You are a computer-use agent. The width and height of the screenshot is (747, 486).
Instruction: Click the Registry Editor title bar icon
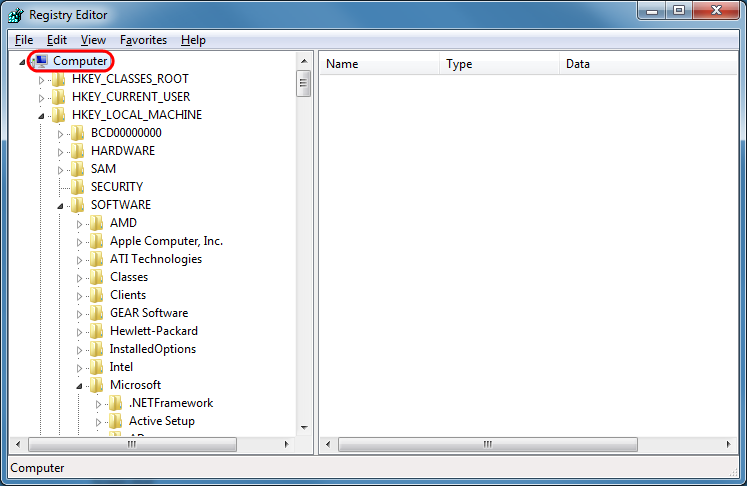[x=15, y=15]
